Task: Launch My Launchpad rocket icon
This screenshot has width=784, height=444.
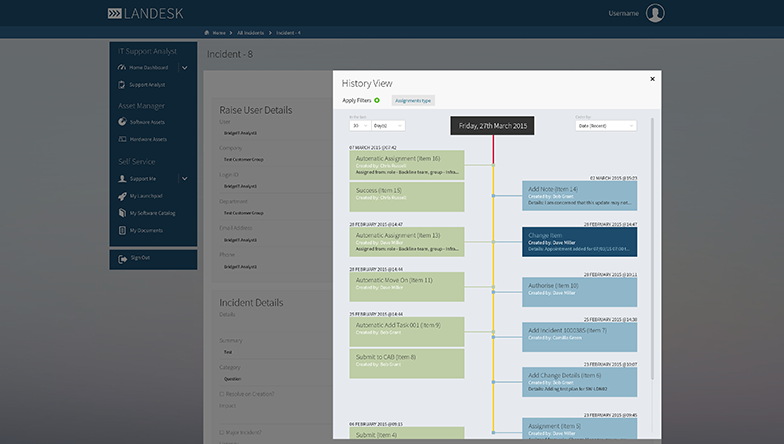Action: click(122, 196)
